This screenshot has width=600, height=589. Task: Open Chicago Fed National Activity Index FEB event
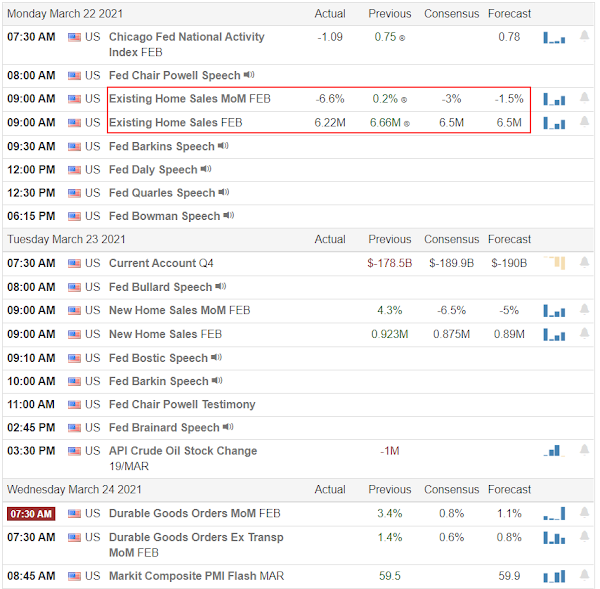[x=187, y=44]
